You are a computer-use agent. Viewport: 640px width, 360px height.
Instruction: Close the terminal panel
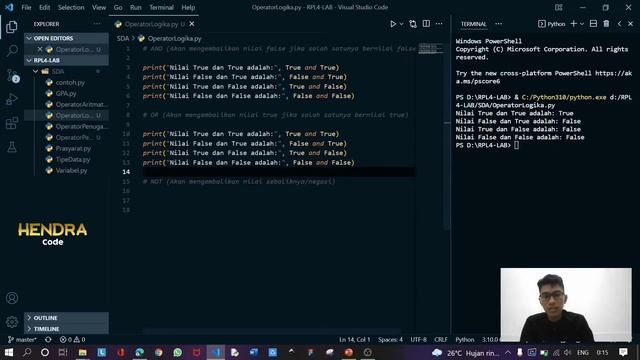point(630,24)
